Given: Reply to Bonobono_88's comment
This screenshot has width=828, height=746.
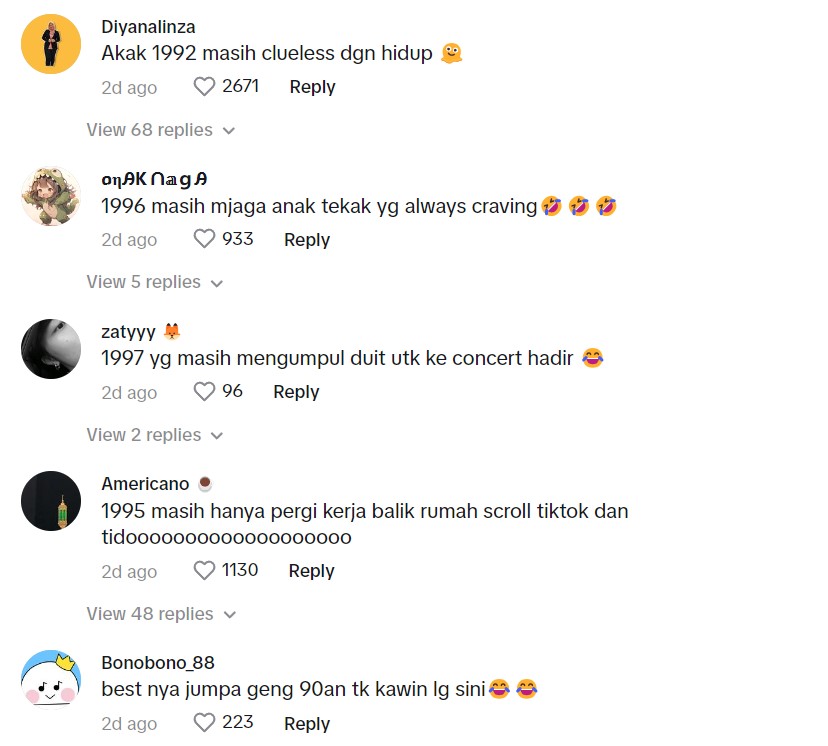Looking at the screenshot, I should (307, 724).
